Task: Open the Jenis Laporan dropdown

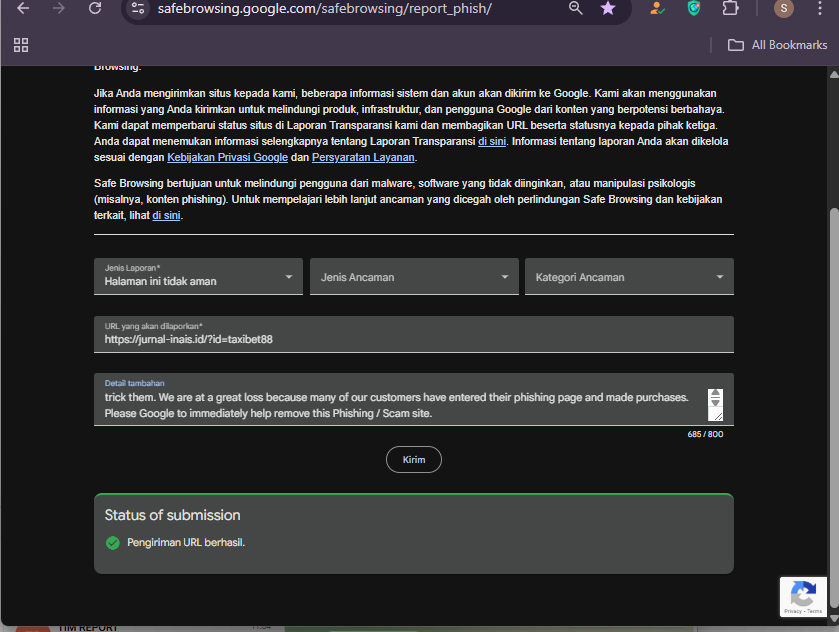Action: pyautogui.click(x=198, y=277)
